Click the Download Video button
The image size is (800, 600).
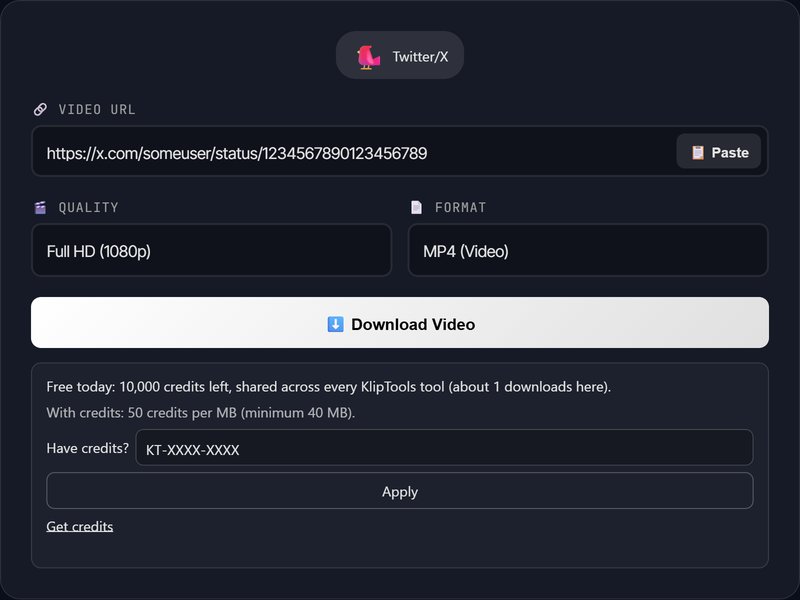click(399, 323)
